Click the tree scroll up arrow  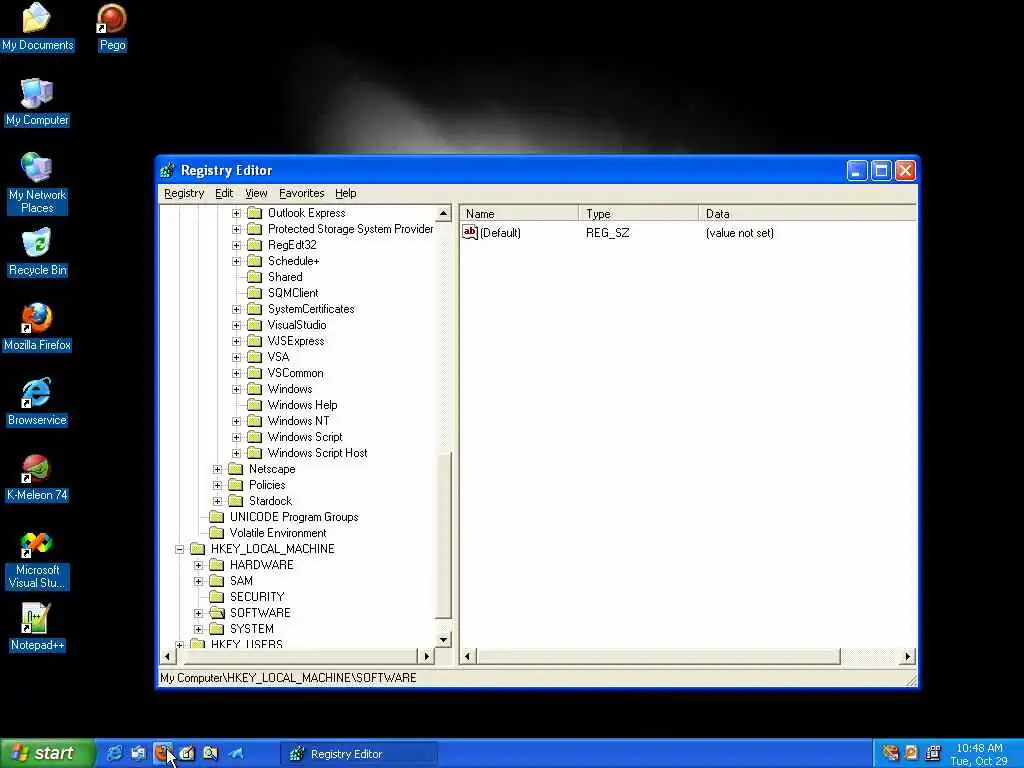tap(443, 214)
